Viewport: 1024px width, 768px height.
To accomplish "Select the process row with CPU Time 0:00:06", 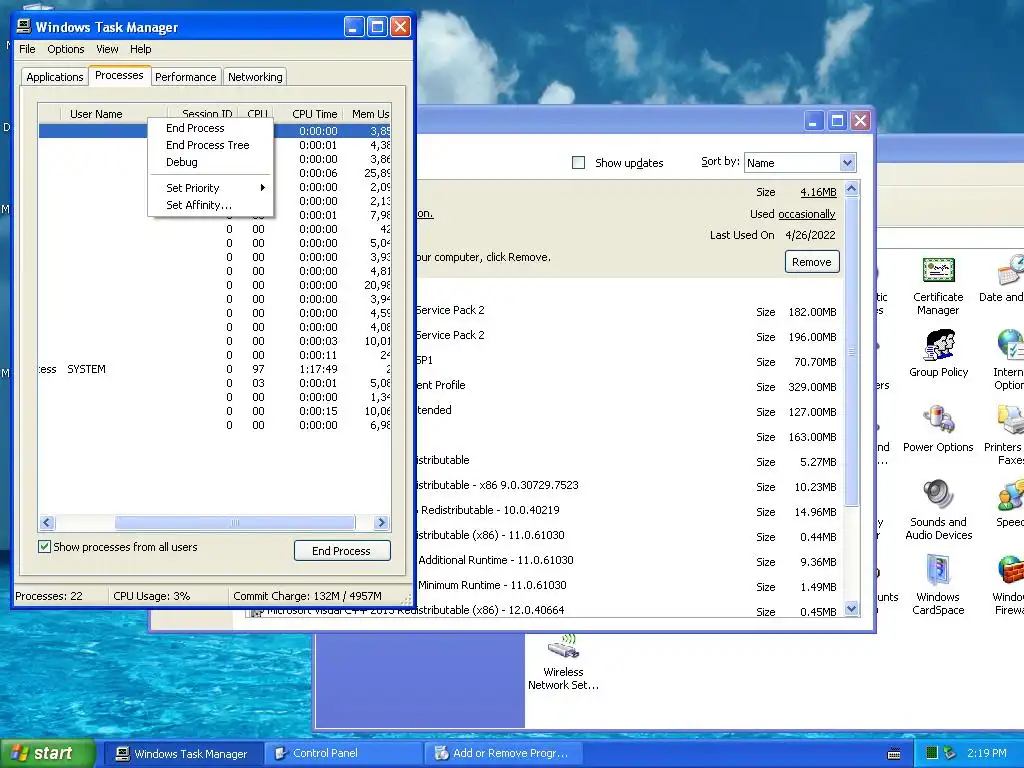I will [x=214, y=173].
